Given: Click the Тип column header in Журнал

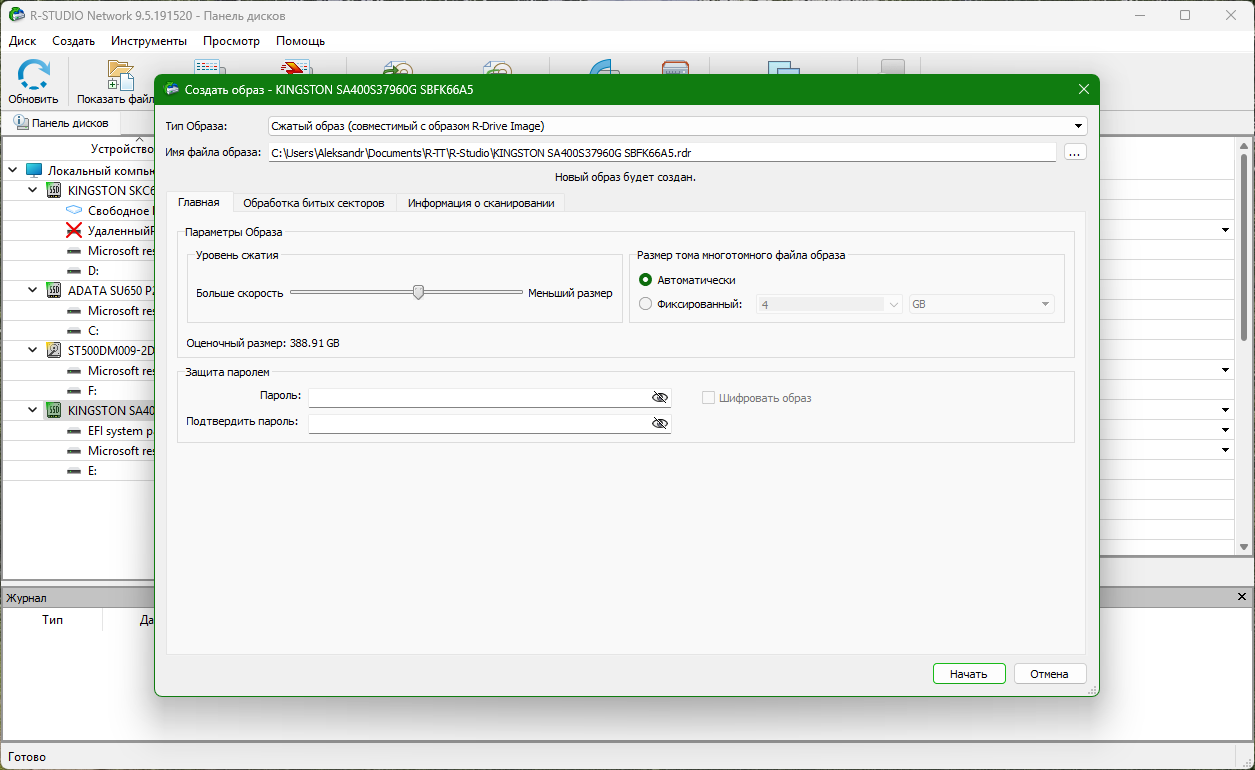Looking at the screenshot, I should tap(53, 620).
